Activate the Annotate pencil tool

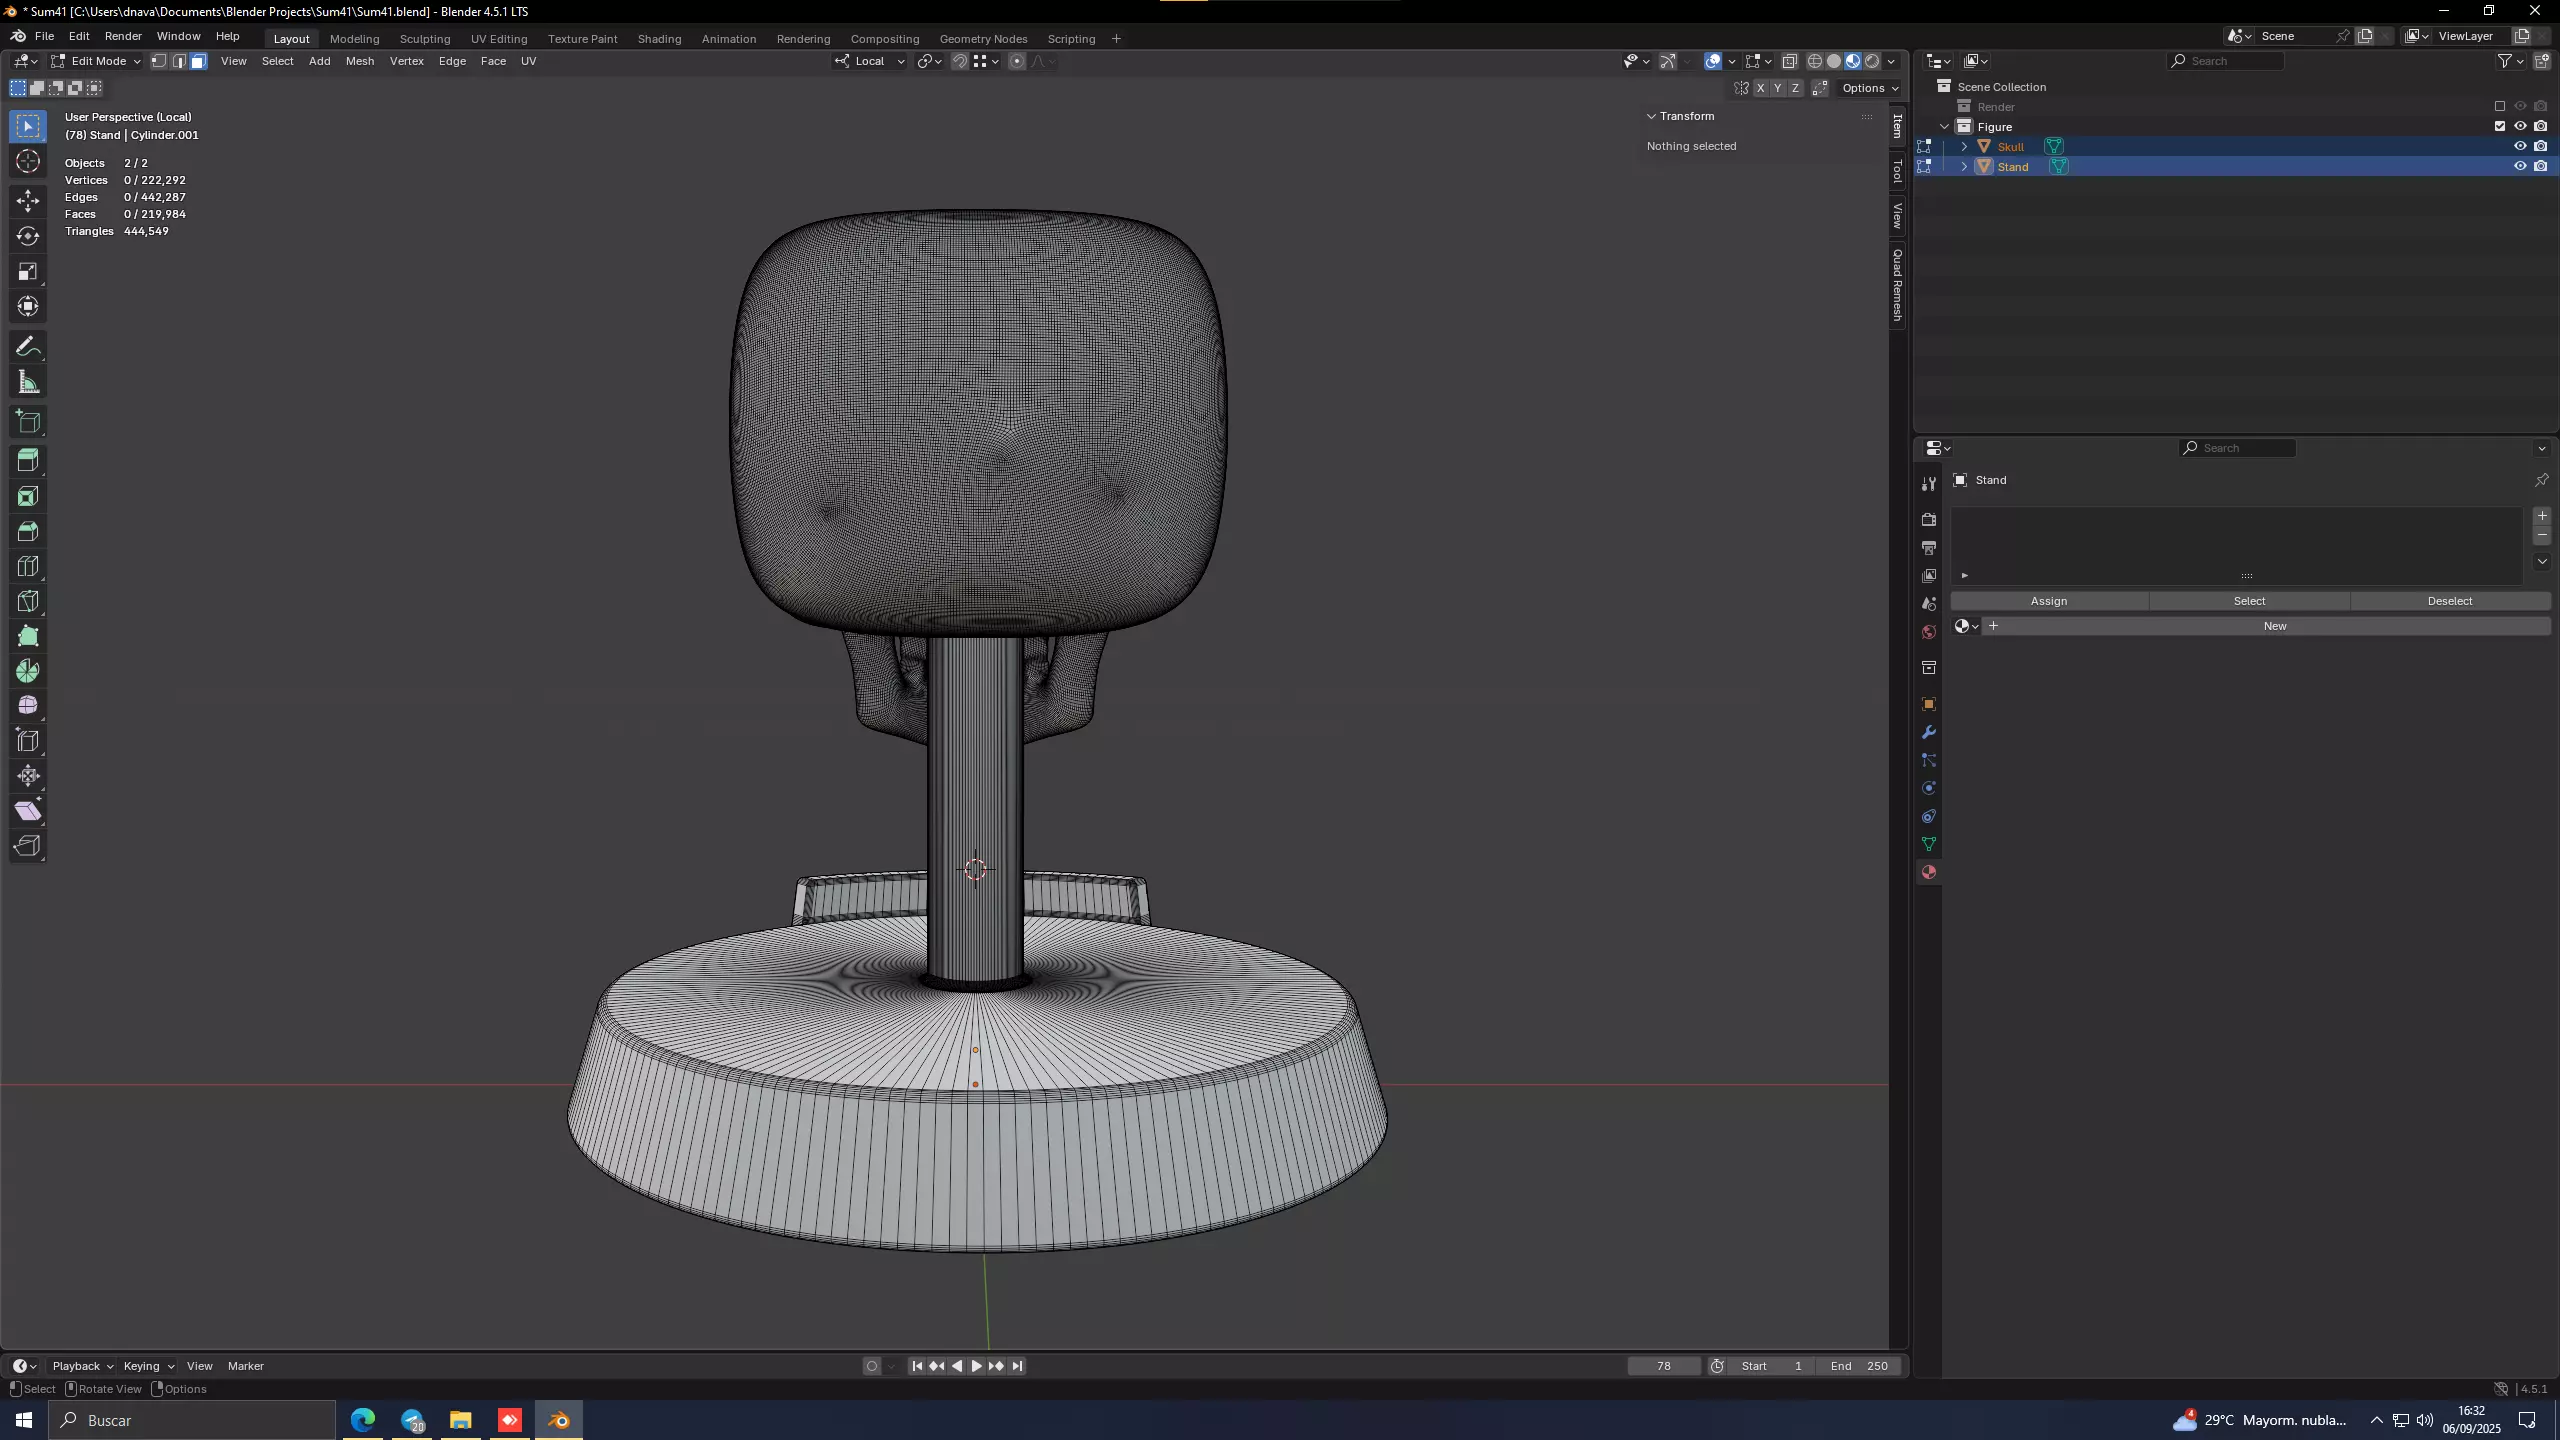point(28,347)
